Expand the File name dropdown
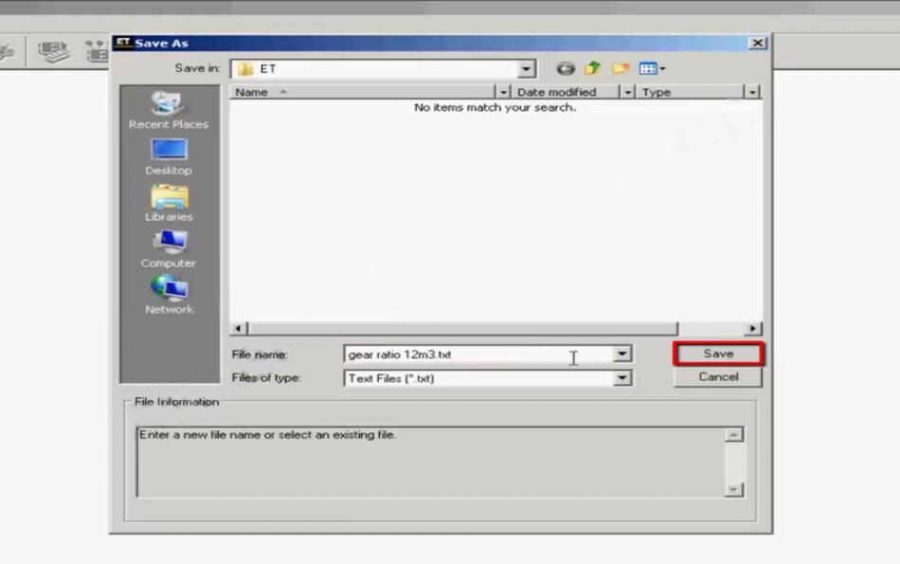 623,354
